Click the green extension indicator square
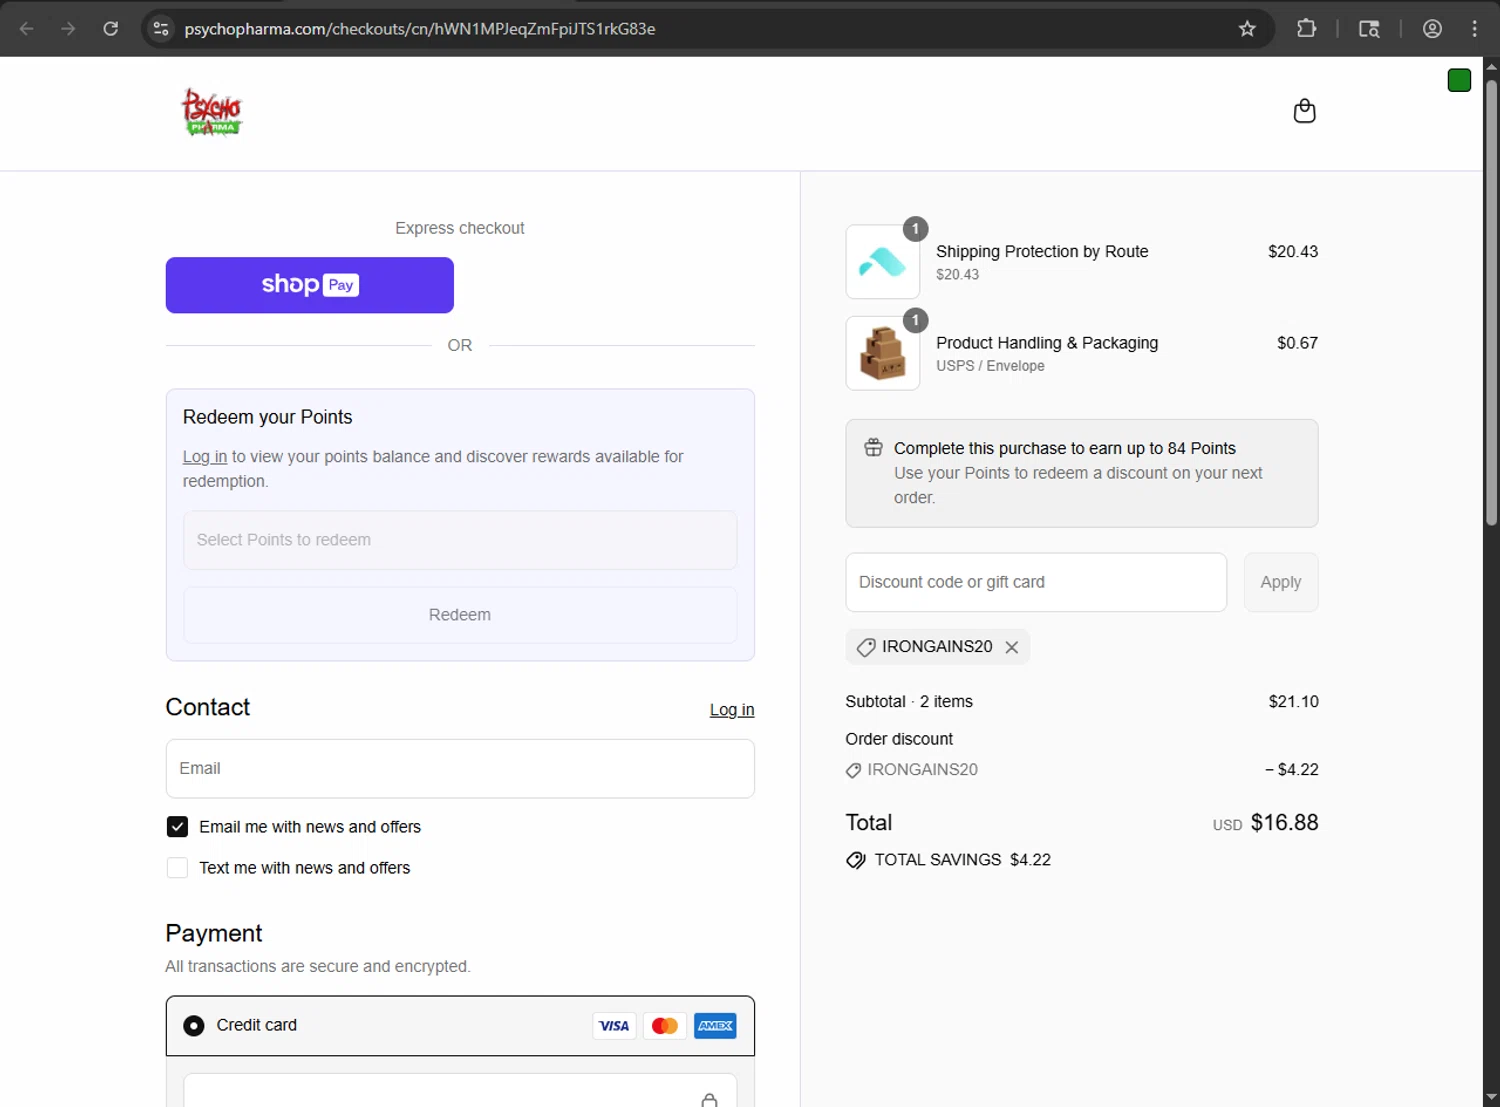 tap(1459, 81)
